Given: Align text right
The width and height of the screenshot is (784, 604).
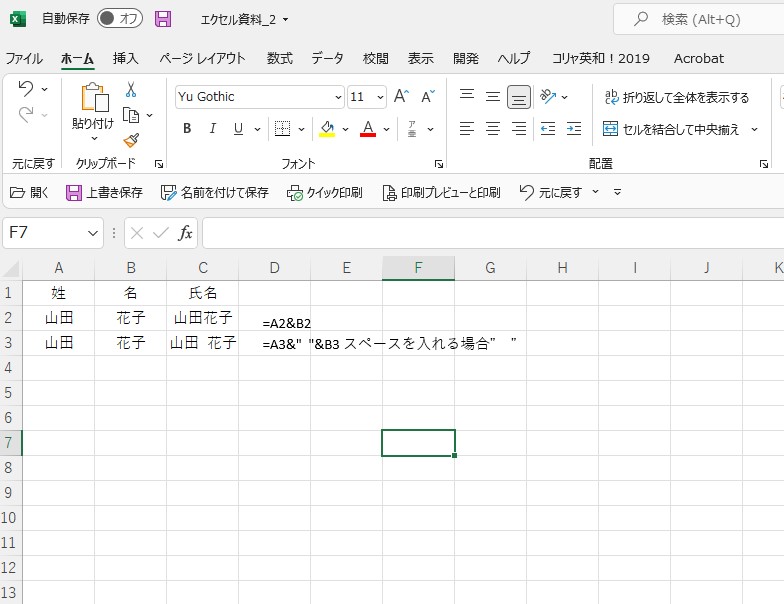Looking at the screenshot, I should (519, 128).
